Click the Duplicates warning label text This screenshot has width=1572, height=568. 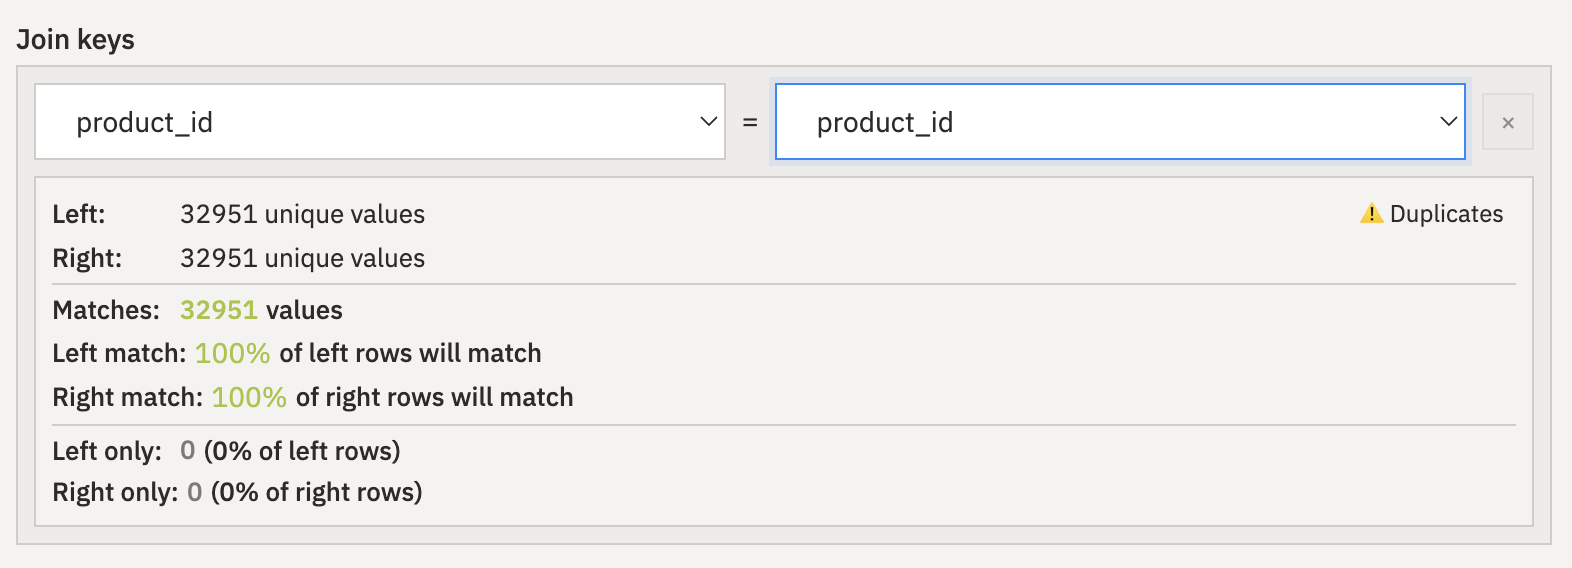[x=1446, y=214]
